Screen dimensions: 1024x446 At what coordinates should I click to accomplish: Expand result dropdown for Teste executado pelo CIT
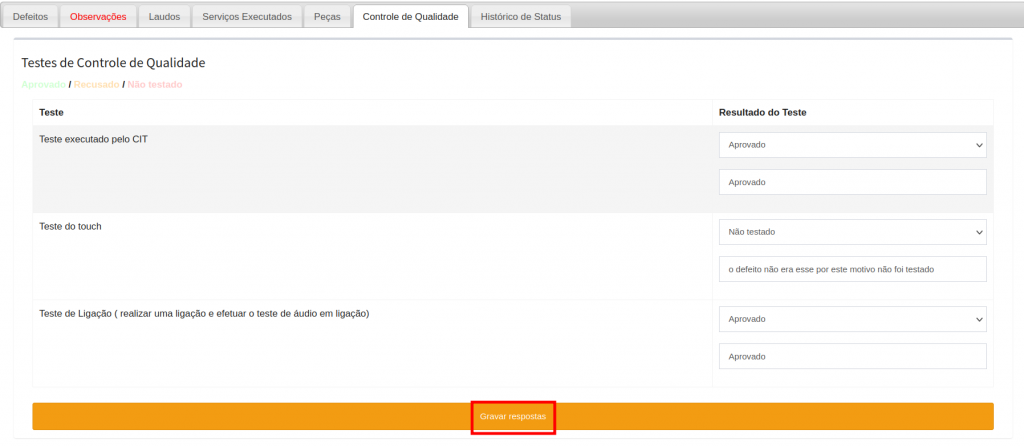coord(852,145)
